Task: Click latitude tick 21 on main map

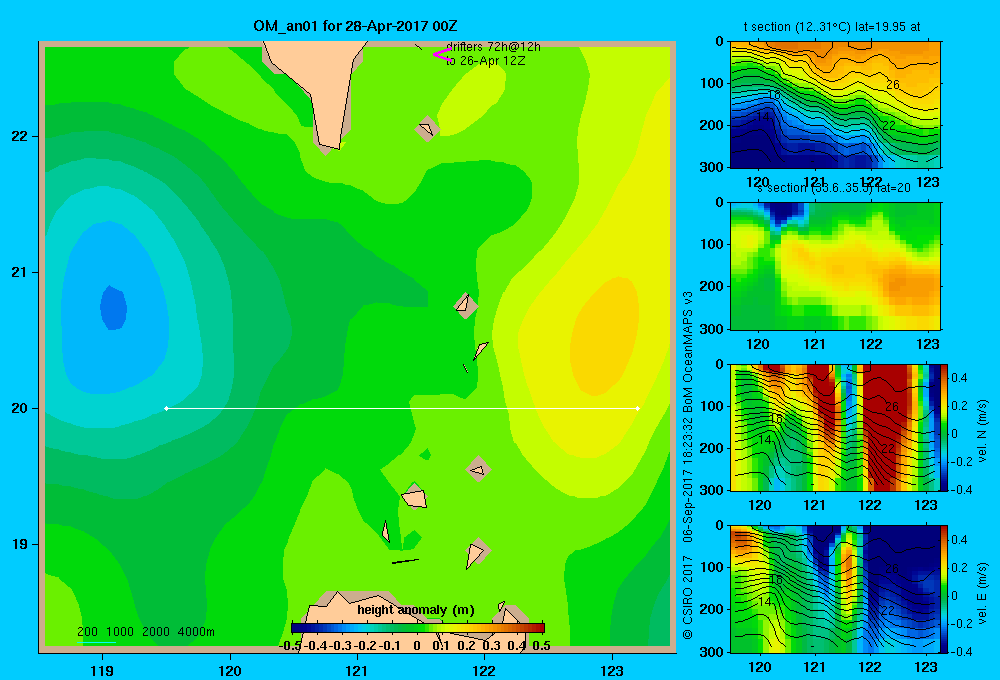Action: 20,272
